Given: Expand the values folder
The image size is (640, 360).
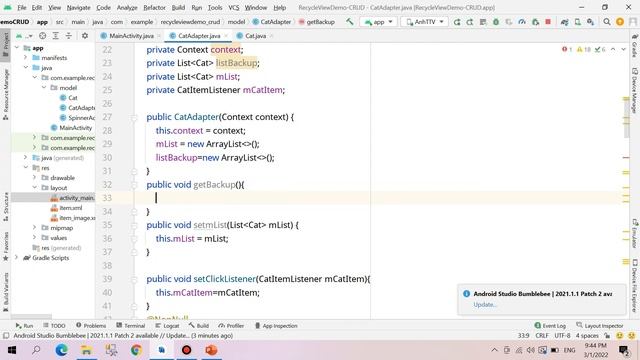Looking at the screenshot, I should [35, 238].
